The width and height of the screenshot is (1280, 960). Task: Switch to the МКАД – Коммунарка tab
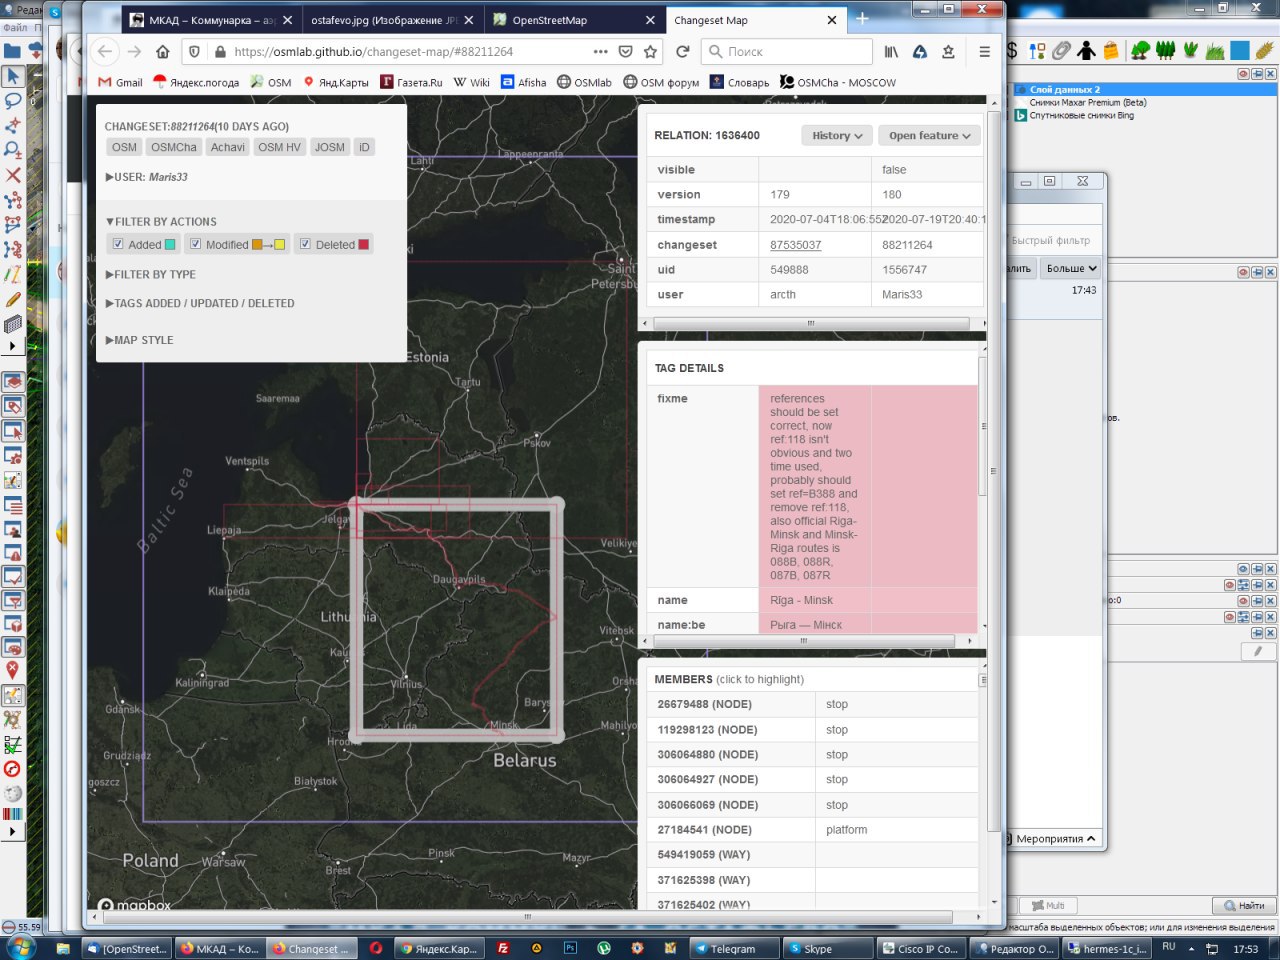click(211, 20)
